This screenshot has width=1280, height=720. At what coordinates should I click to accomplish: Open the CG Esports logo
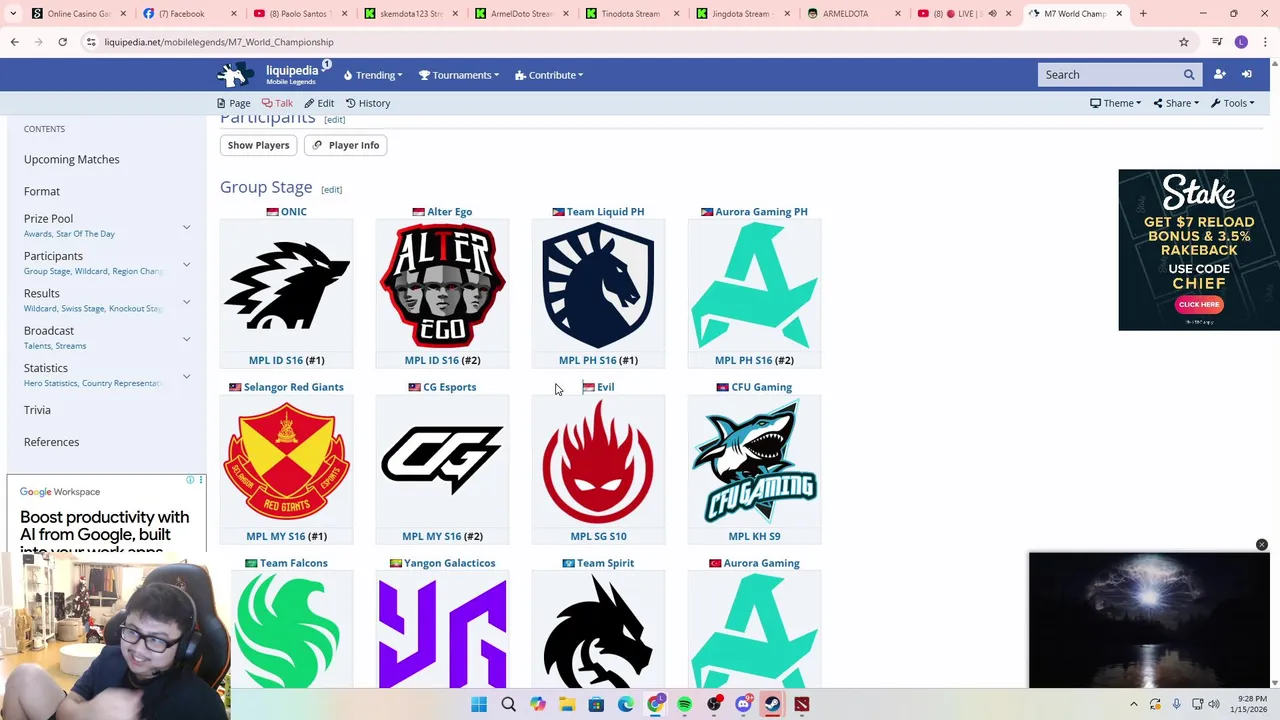442,460
